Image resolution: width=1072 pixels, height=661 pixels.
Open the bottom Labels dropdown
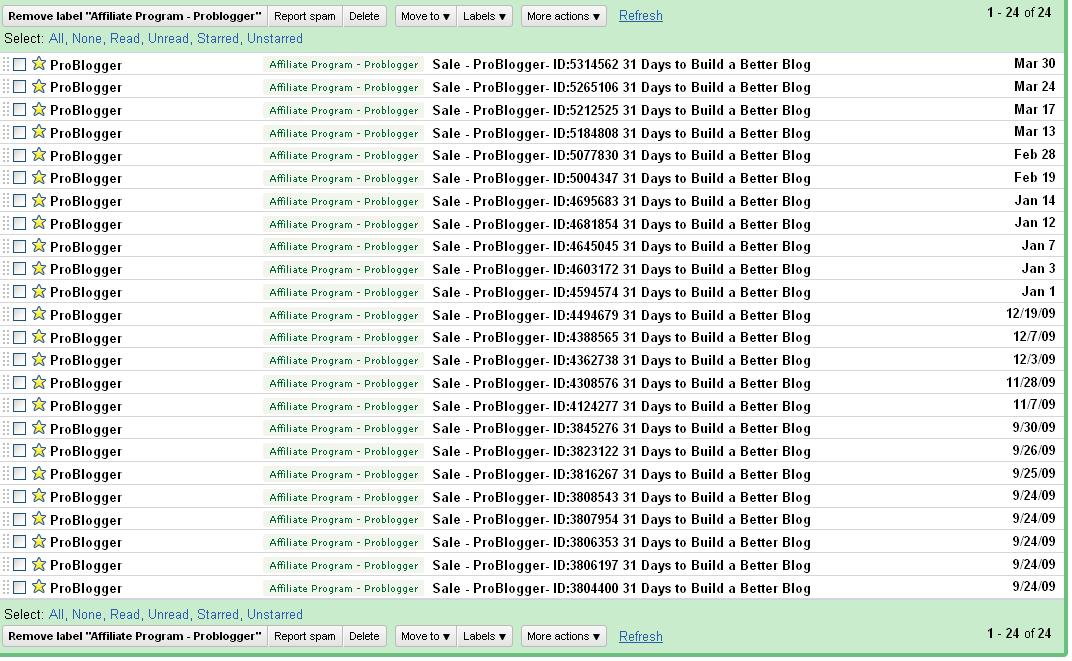(x=484, y=636)
